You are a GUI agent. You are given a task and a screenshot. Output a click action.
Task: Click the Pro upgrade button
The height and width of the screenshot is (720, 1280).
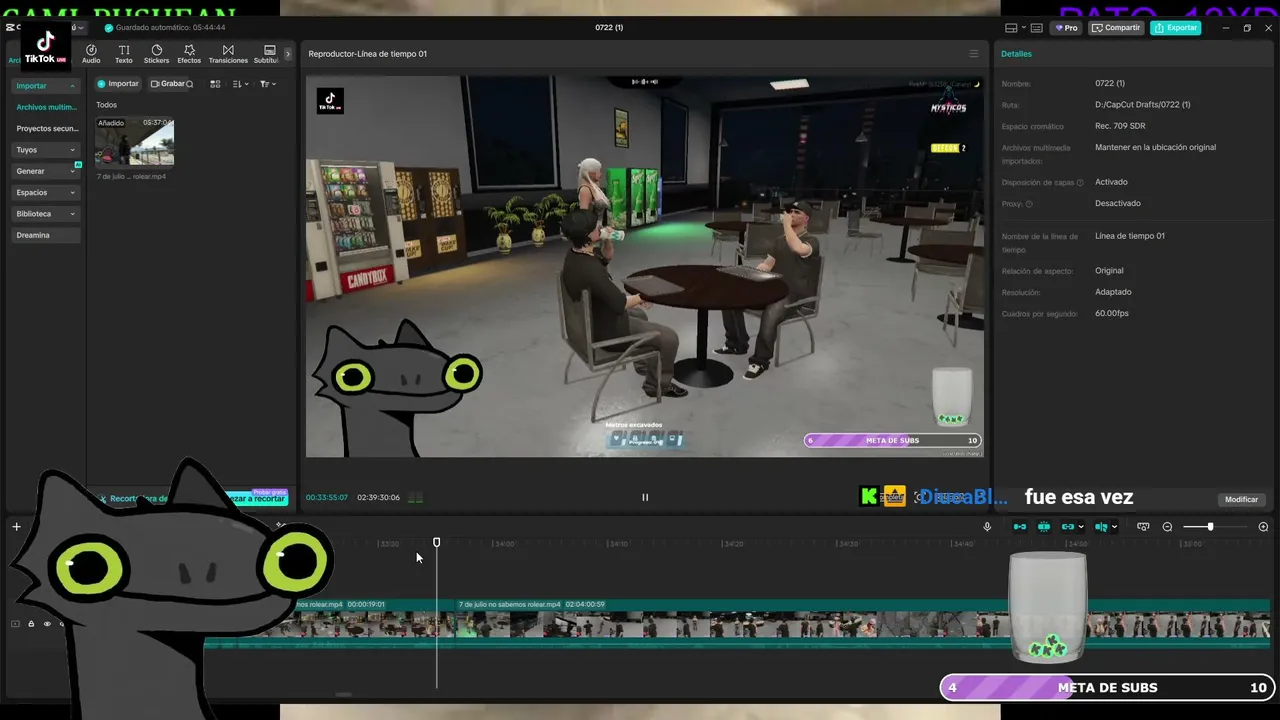[x=1065, y=28]
